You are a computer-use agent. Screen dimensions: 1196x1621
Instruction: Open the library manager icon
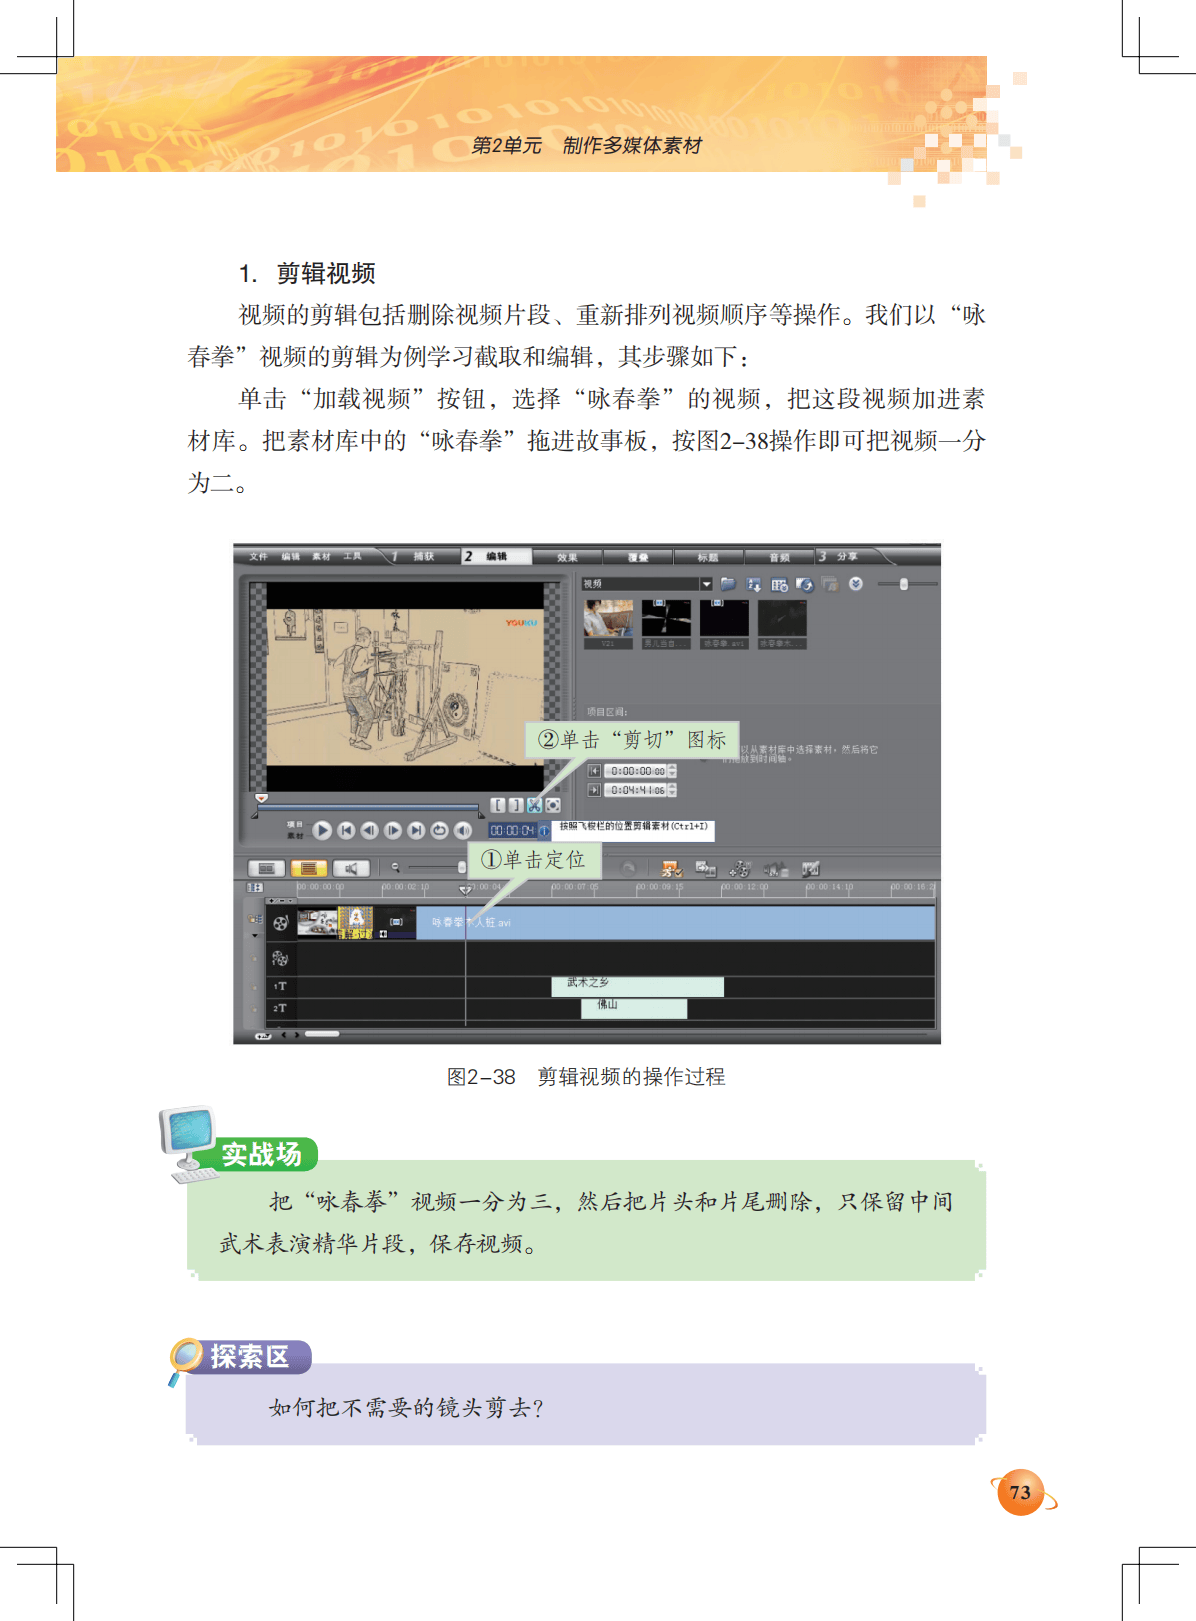pyautogui.click(x=780, y=584)
